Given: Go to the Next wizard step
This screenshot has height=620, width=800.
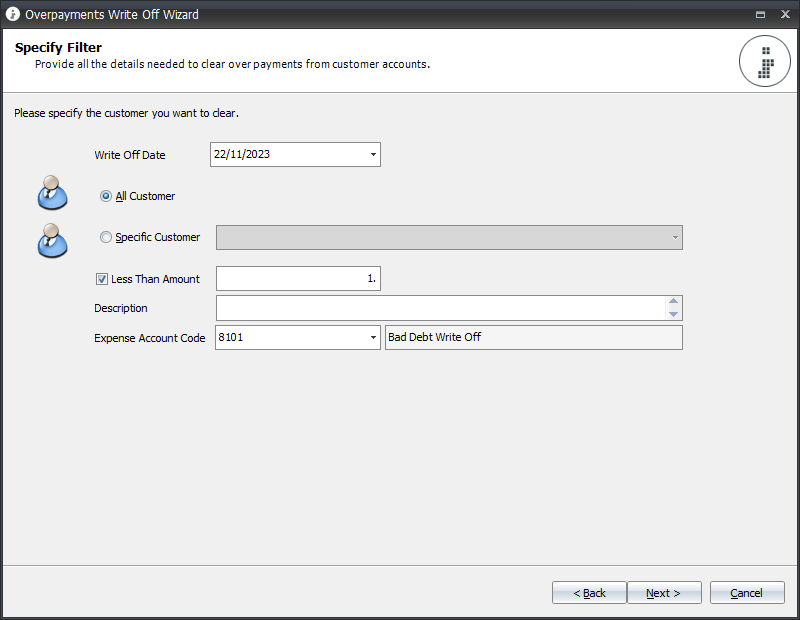Looking at the screenshot, I should [x=664, y=593].
